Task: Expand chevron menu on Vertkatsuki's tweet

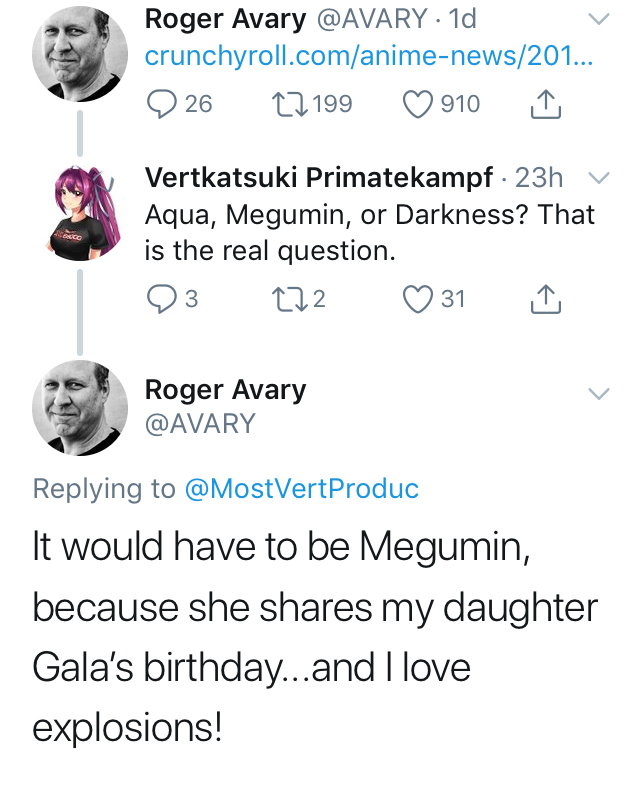Action: click(598, 178)
